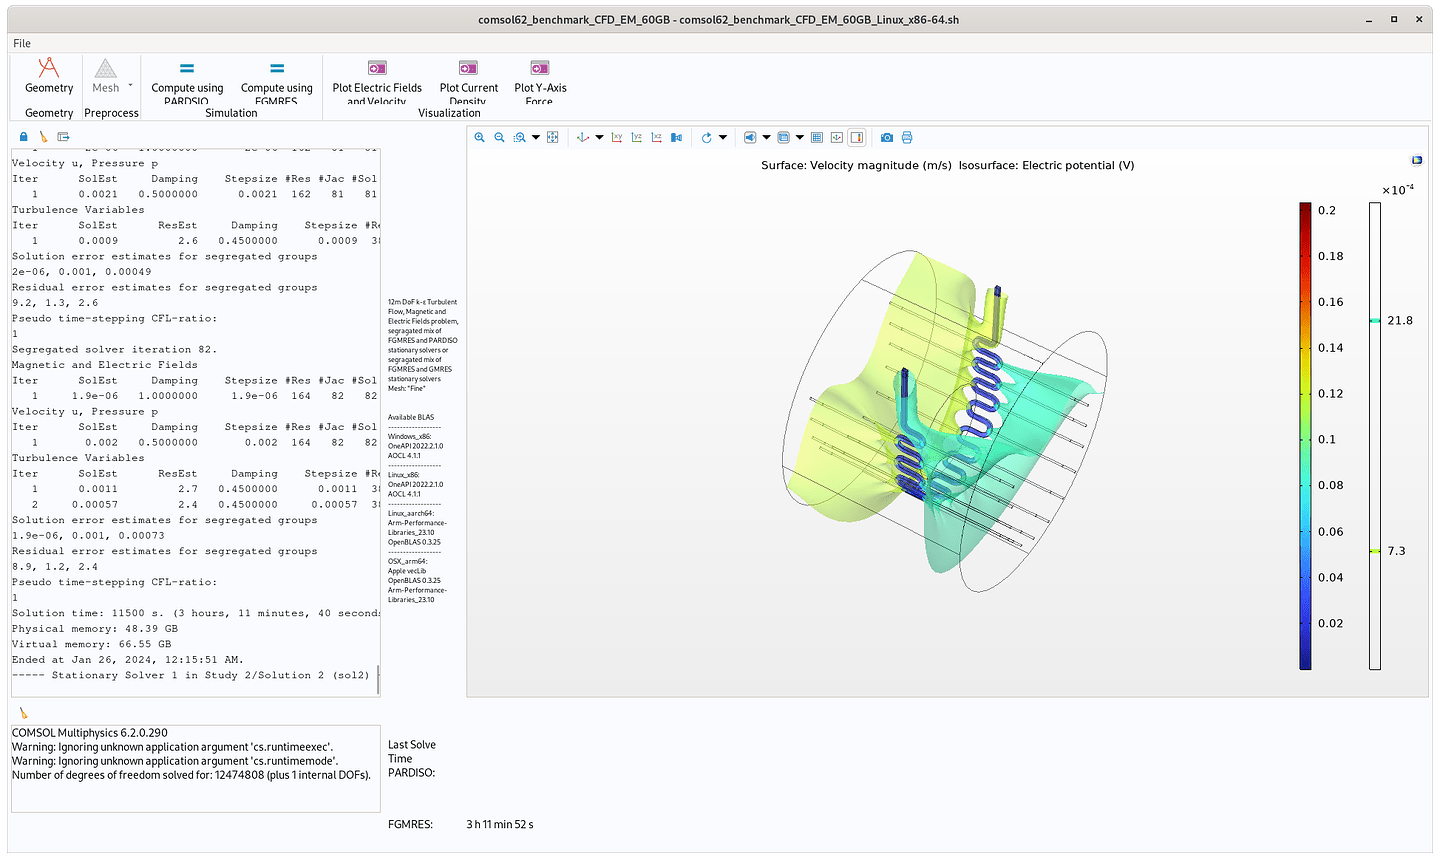This screenshot has width=1440, height=860.
Task: Select the Zoom Out magnifier icon
Action: (500, 137)
